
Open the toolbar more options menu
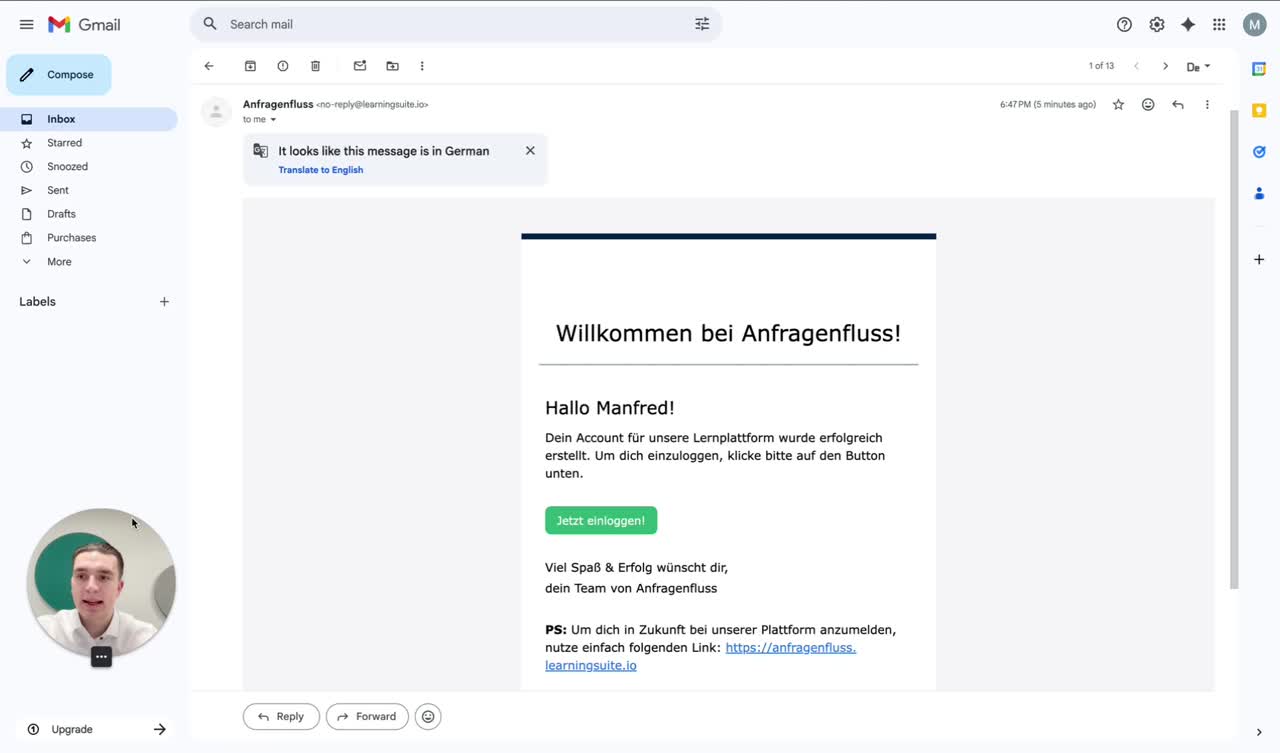(422, 66)
